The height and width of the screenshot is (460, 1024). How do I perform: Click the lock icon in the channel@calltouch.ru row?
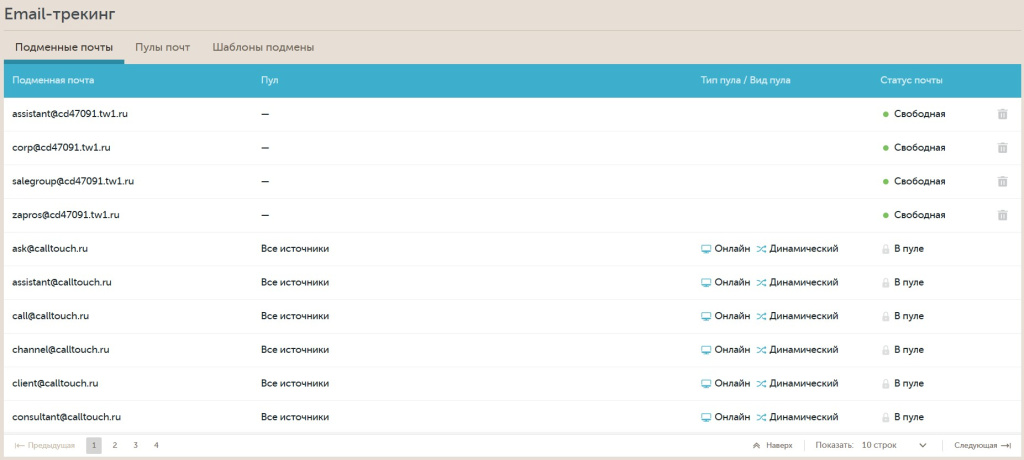(886, 350)
